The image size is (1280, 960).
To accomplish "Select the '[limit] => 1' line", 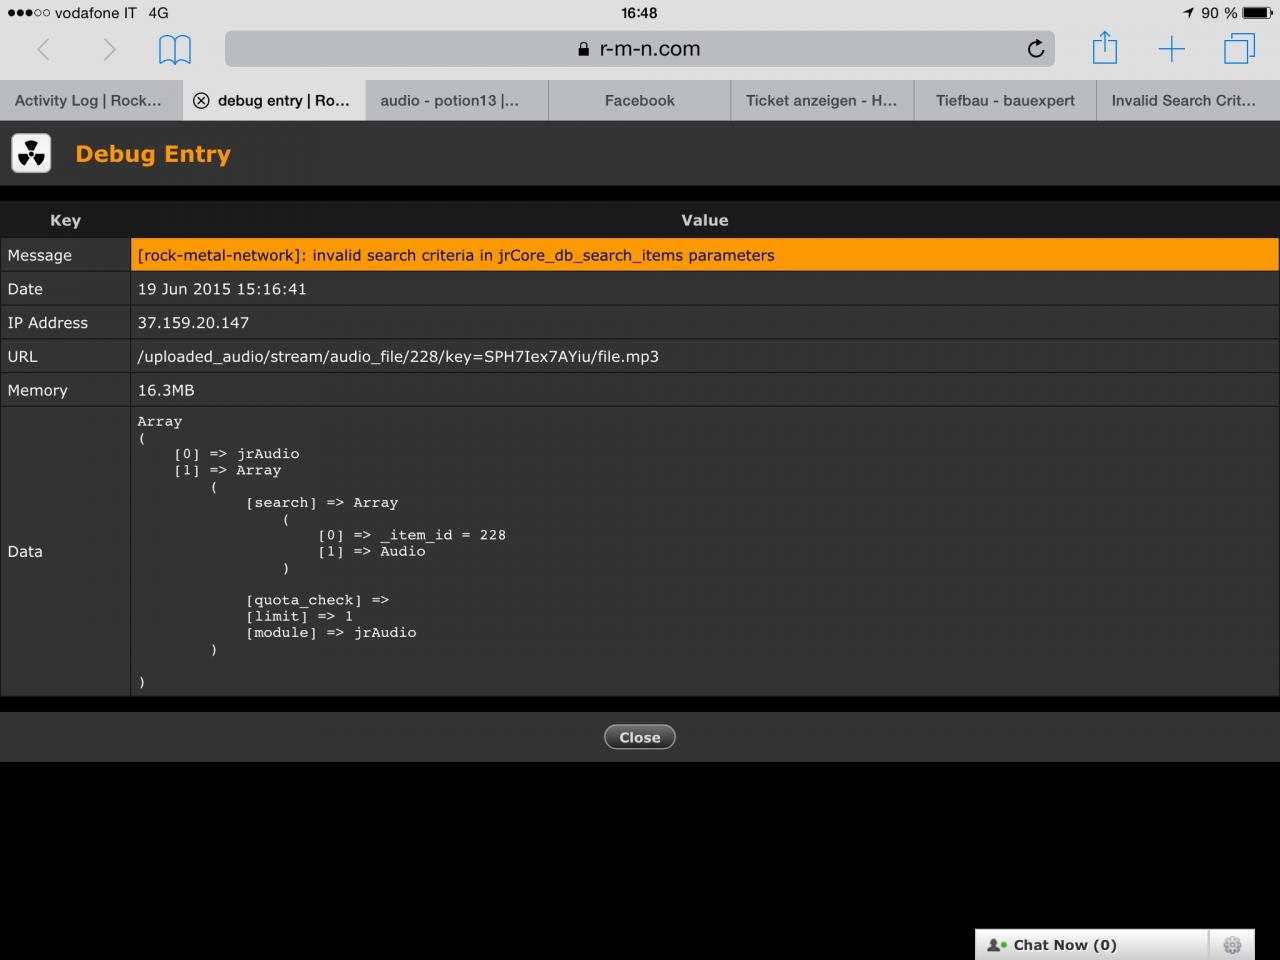I will pyautogui.click(x=299, y=616).
